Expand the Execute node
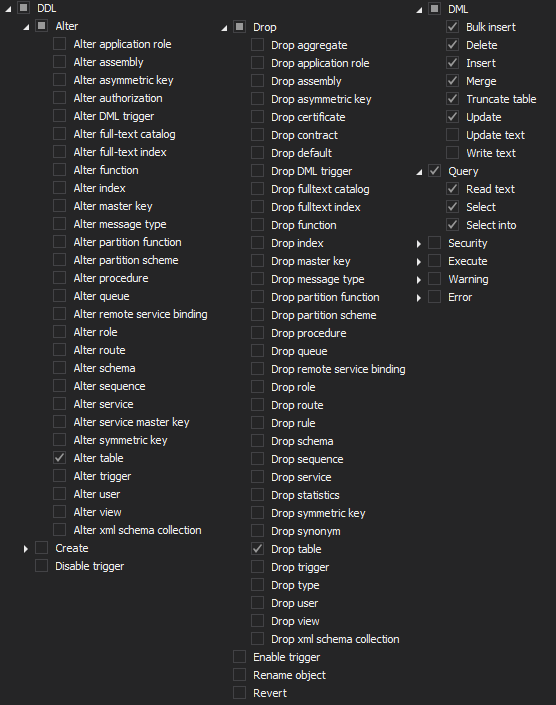This screenshot has width=556, height=705. (418, 262)
